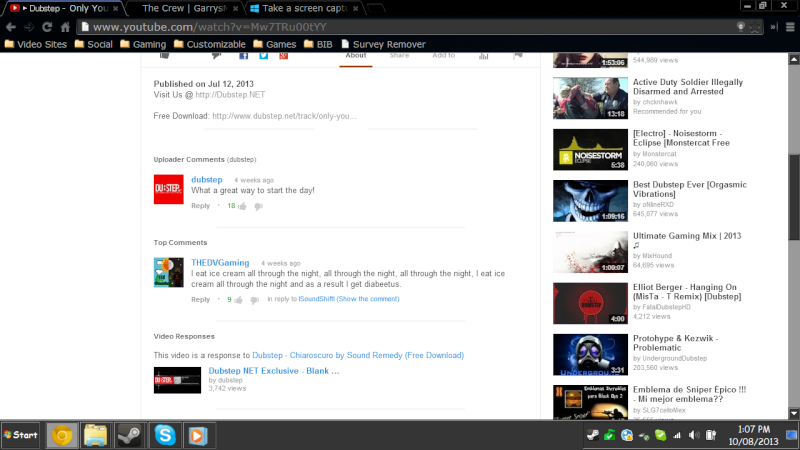This screenshot has width=800, height=450.
Task: Open Social bookmarks folder
Action: pos(93,44)
